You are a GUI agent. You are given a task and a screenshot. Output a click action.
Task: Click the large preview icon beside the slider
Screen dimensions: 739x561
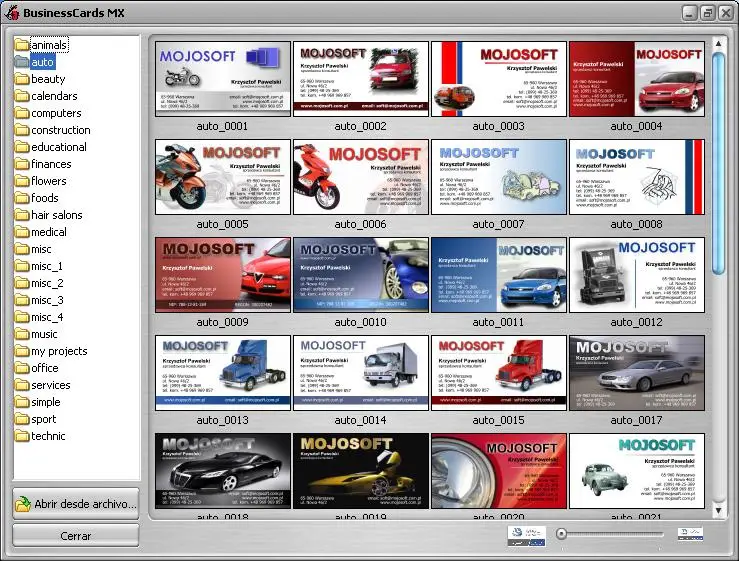point(527,536)
